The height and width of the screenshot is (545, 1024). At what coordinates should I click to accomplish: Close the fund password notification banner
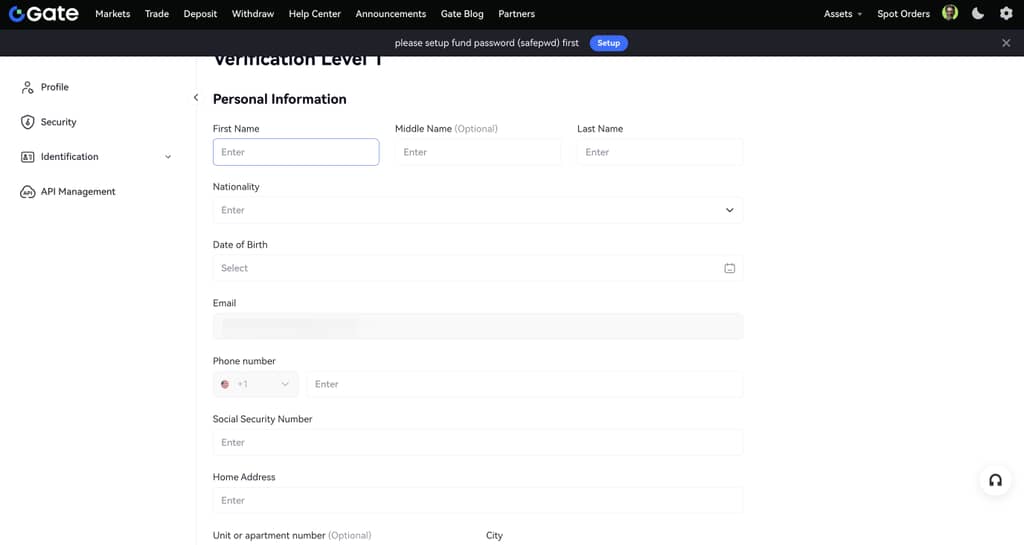pos(1006,43)
